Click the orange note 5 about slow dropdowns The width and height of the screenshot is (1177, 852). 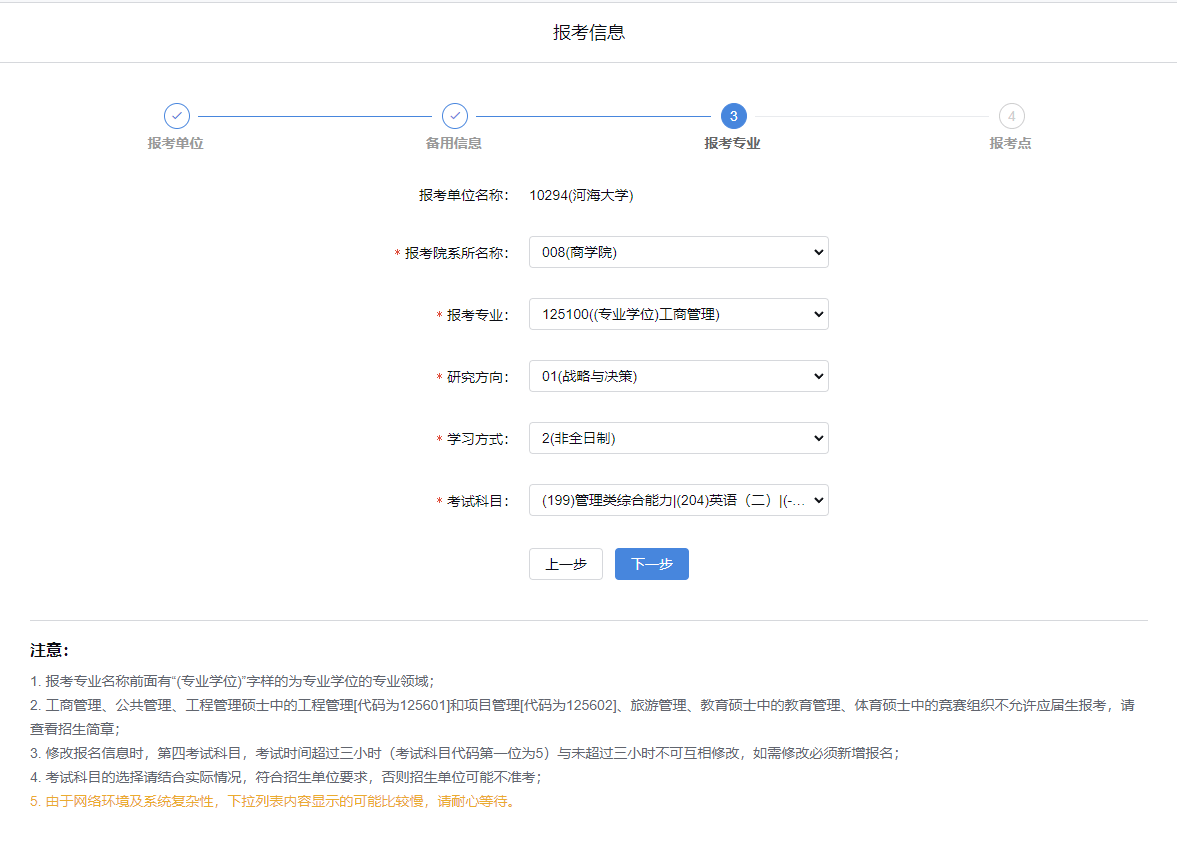click(272, 802)
